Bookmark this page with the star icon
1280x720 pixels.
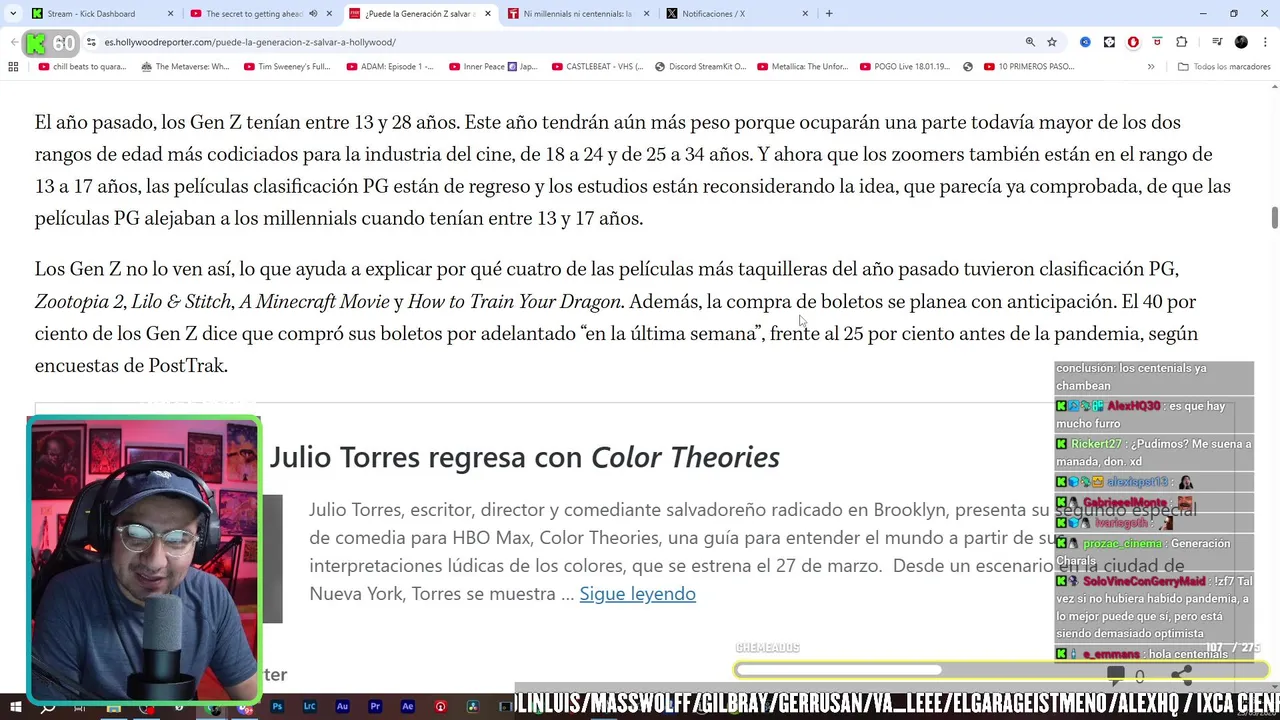[x=1052, y=42]
